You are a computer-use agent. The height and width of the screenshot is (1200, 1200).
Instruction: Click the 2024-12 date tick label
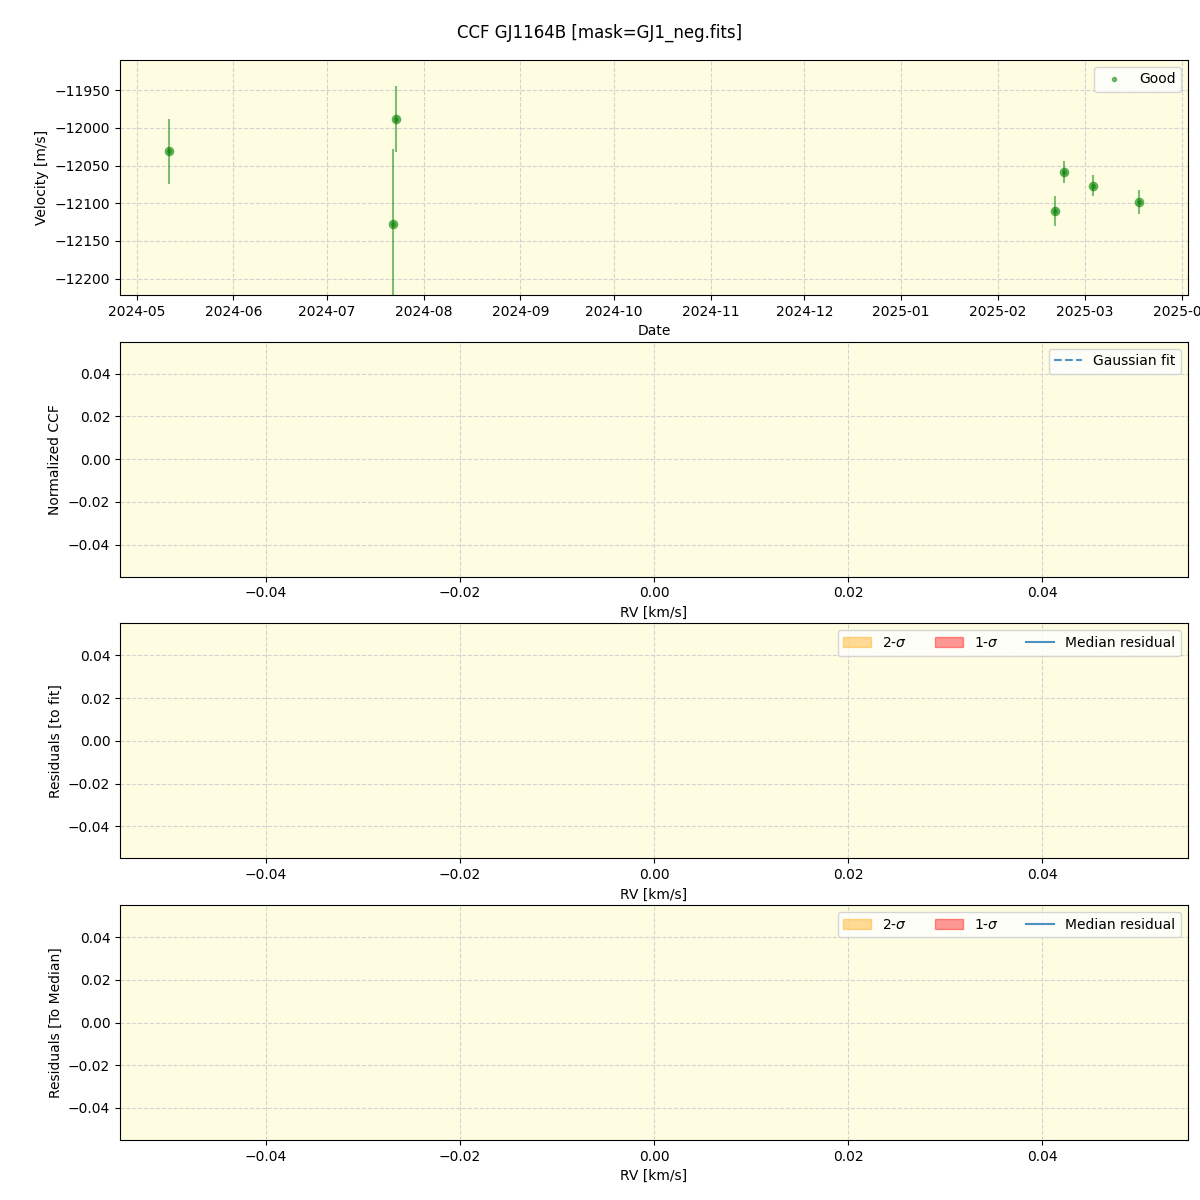(805, 311)
